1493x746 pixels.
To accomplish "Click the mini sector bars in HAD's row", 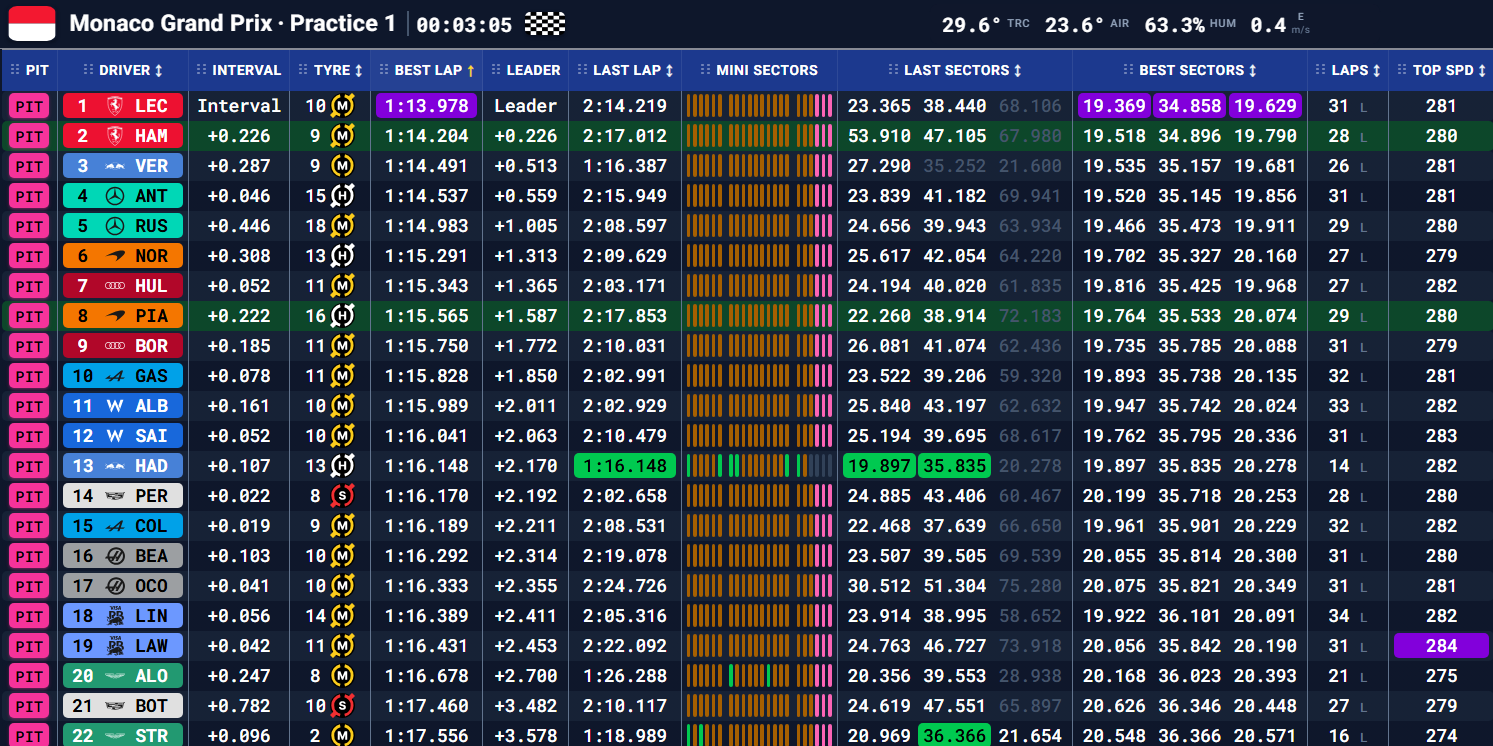I will pyautogui.click(x=760, y=466).
